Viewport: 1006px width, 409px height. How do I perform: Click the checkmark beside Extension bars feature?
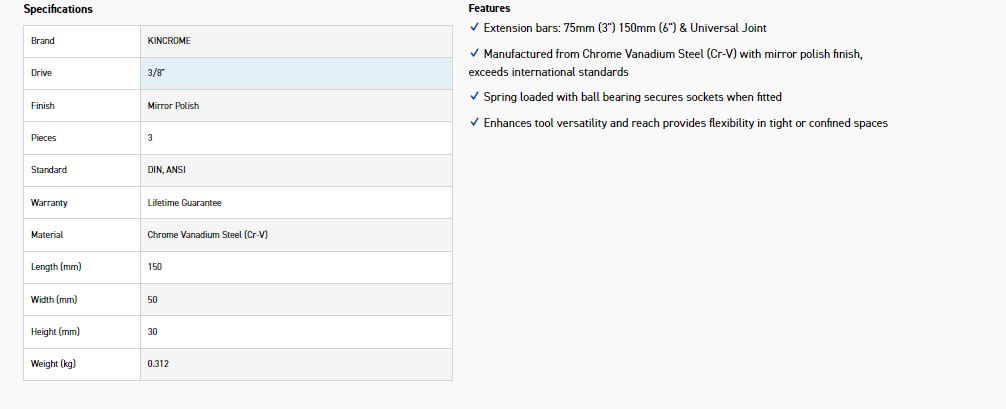tap(474, 28)
